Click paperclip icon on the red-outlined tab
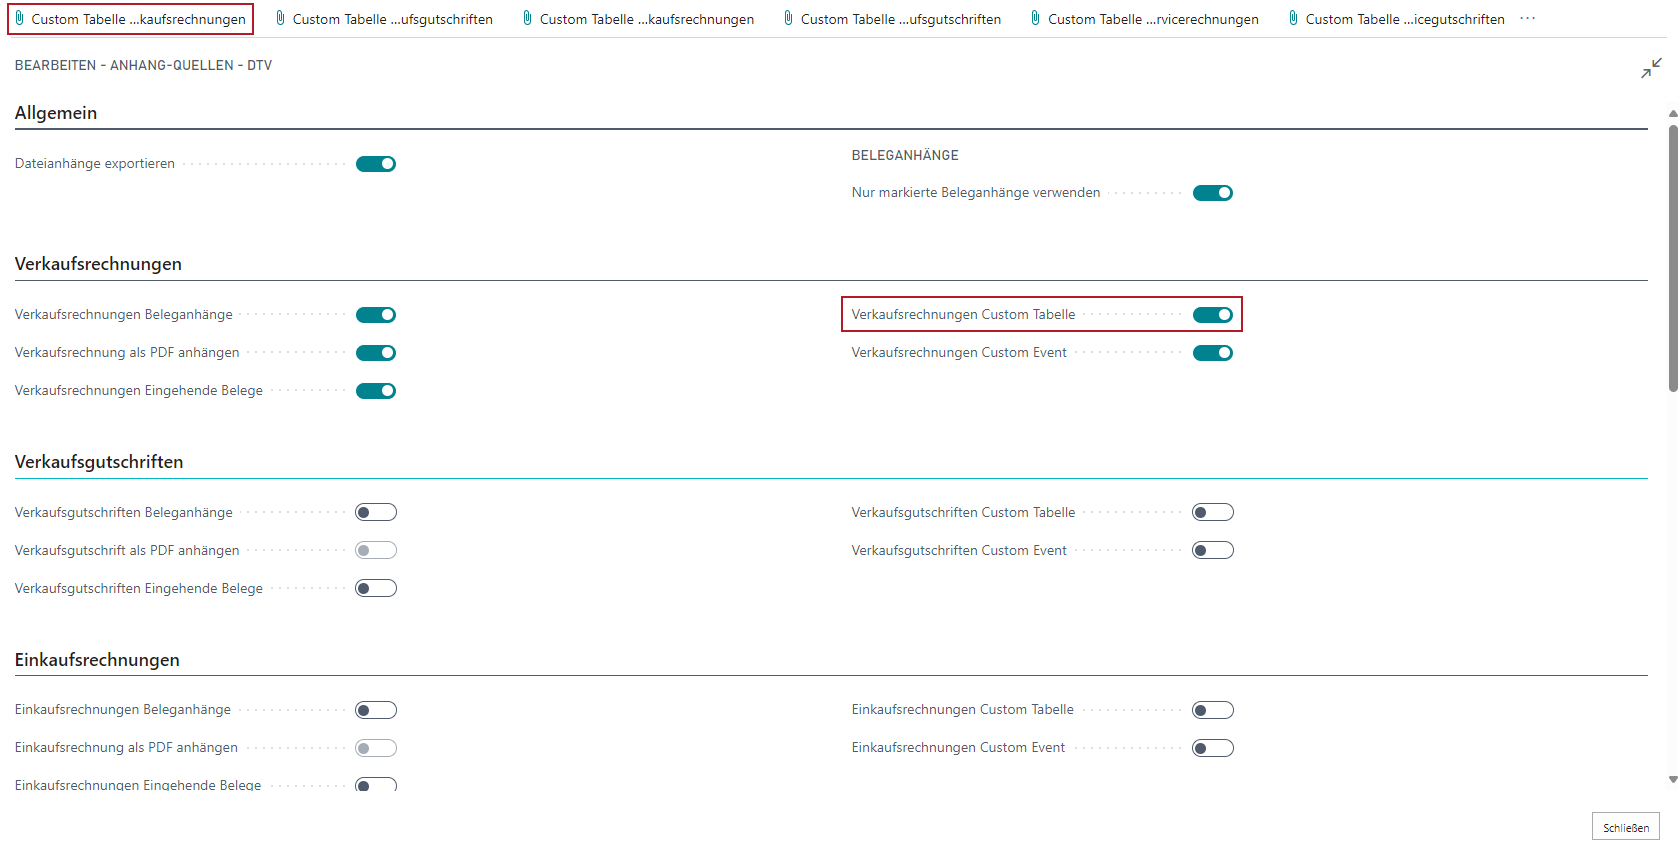The width and height of the screenshot is (1678, 849). (19, 18)
